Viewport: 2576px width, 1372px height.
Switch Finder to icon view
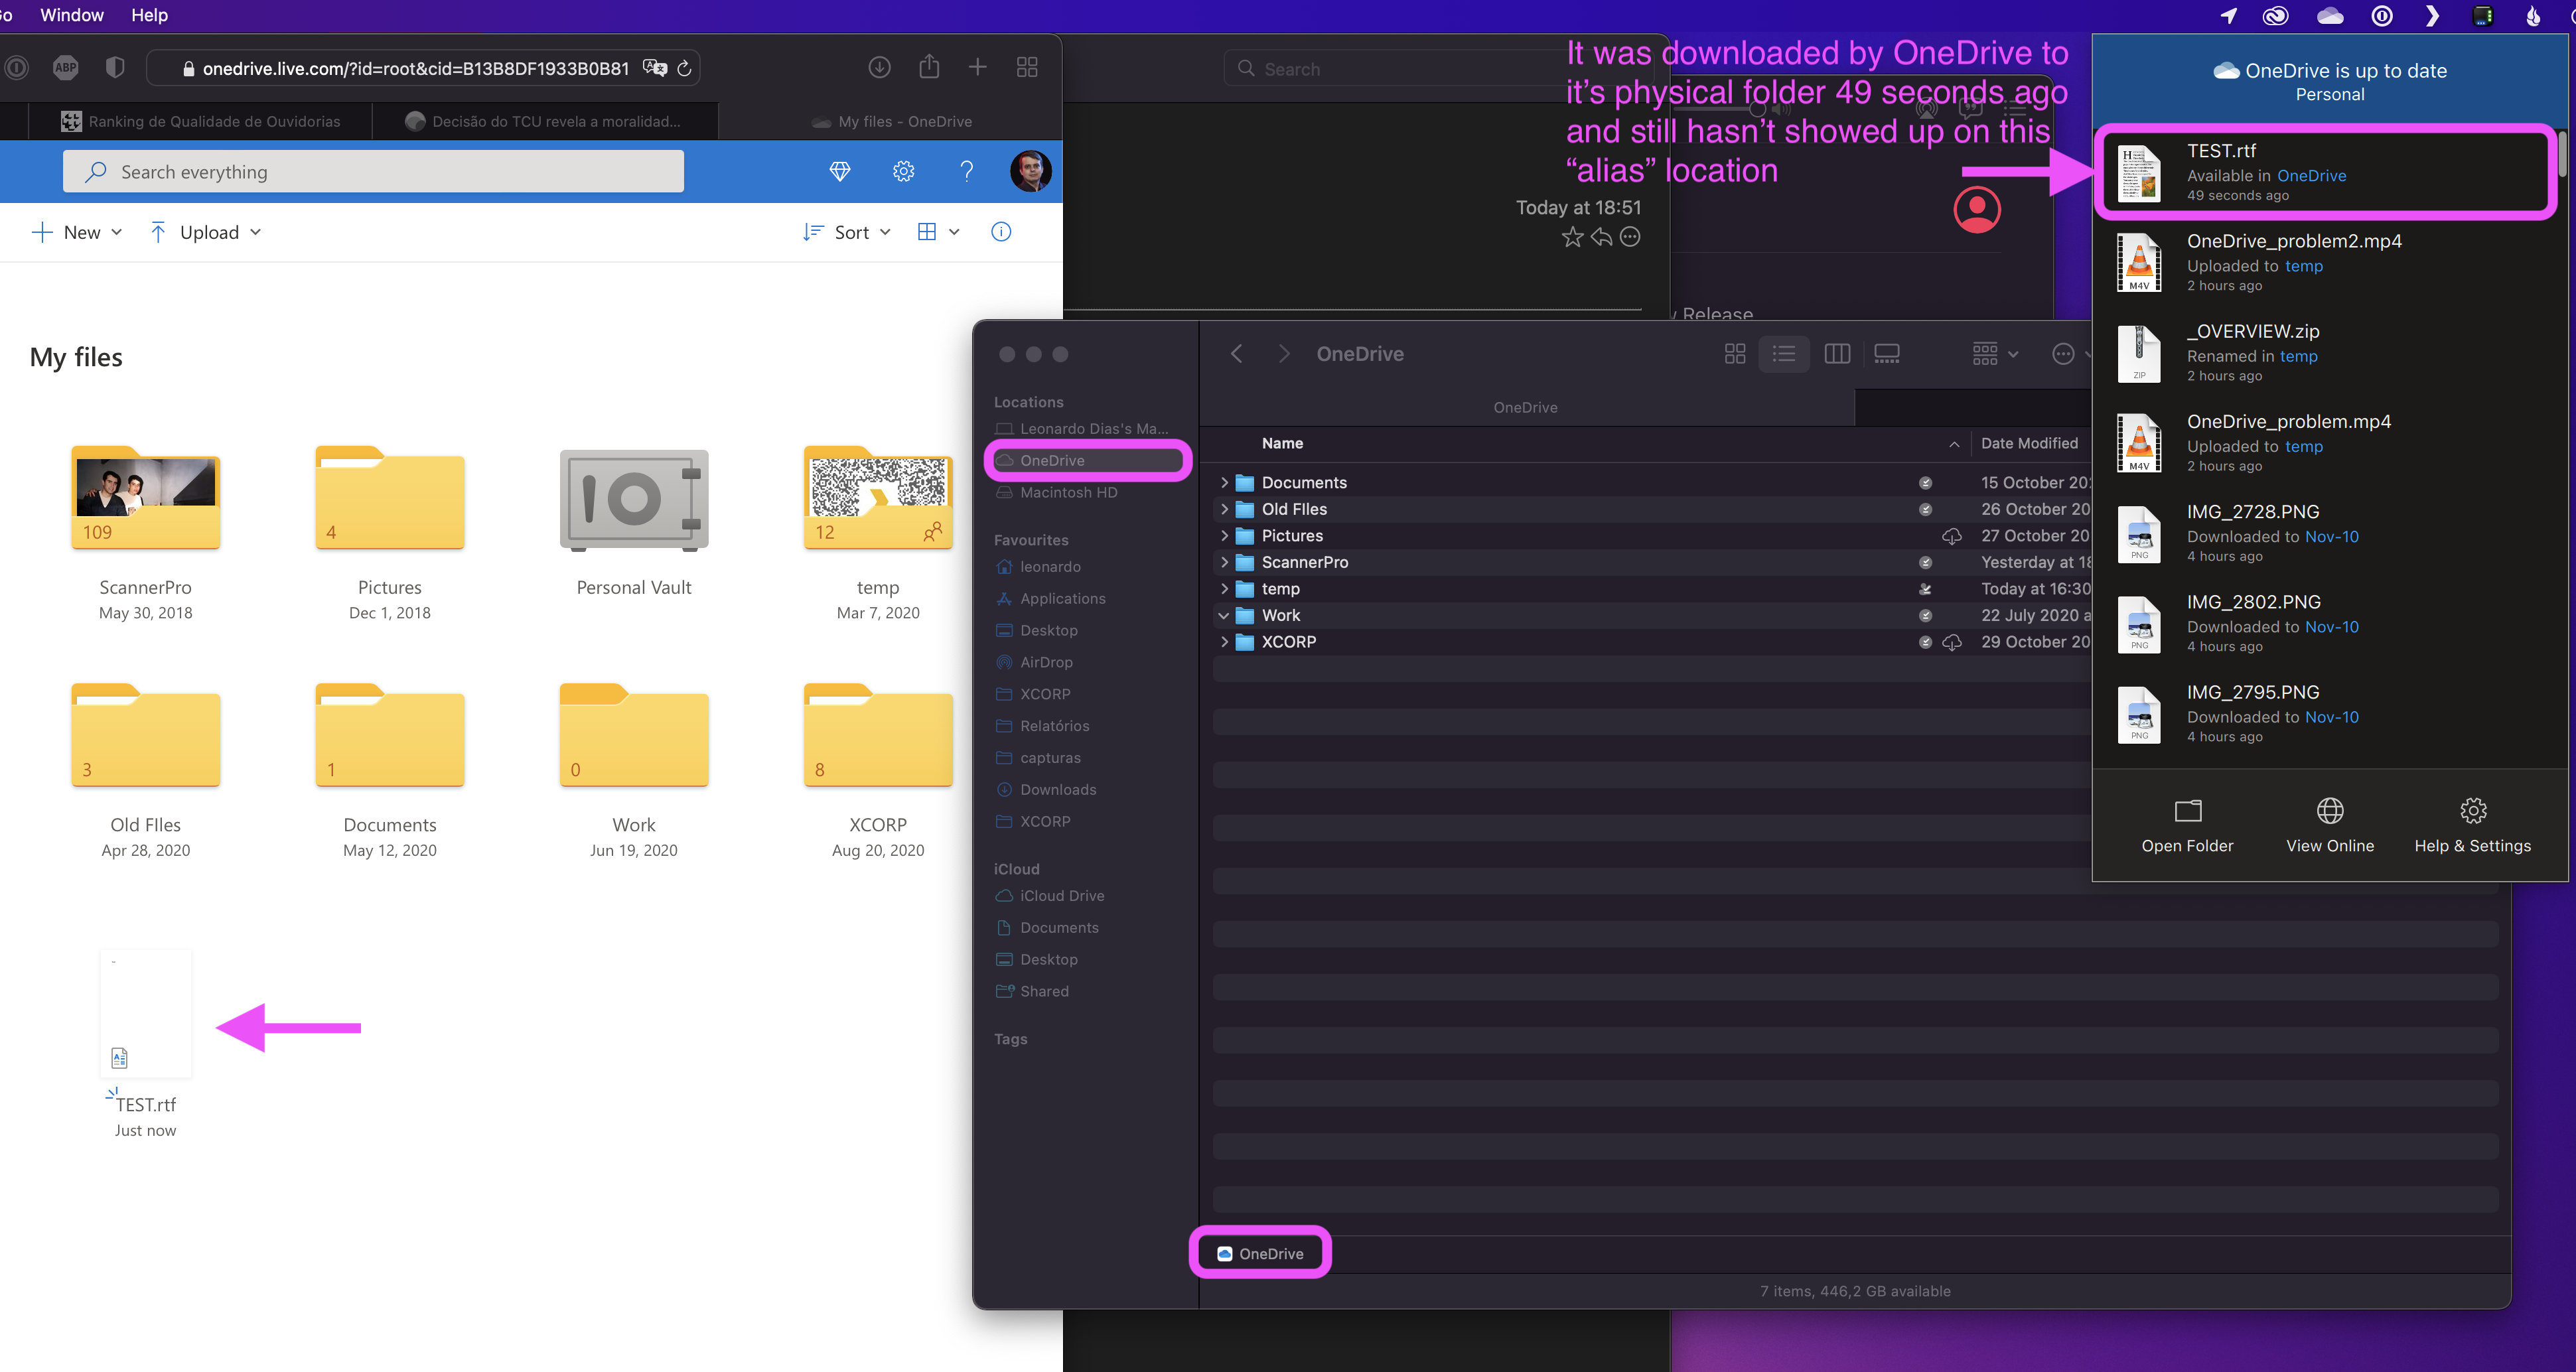pos(1735,354)
